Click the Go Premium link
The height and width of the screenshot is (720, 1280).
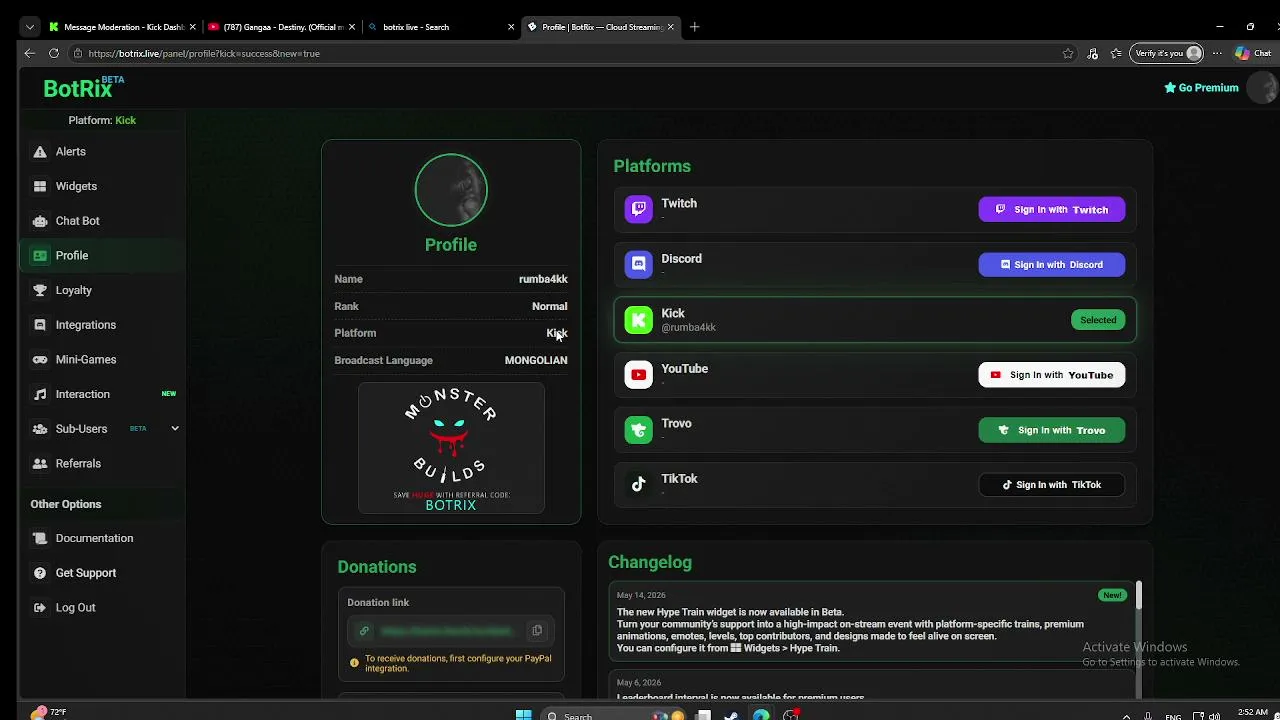[x=1201, y=88]
